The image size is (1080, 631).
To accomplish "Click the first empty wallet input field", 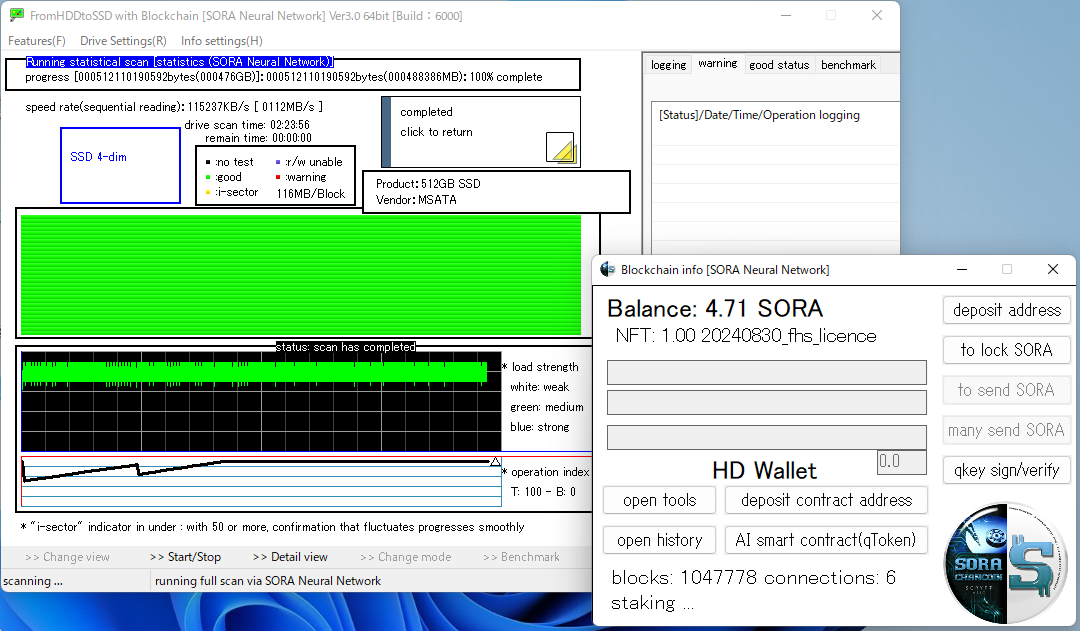I will 767,372.
